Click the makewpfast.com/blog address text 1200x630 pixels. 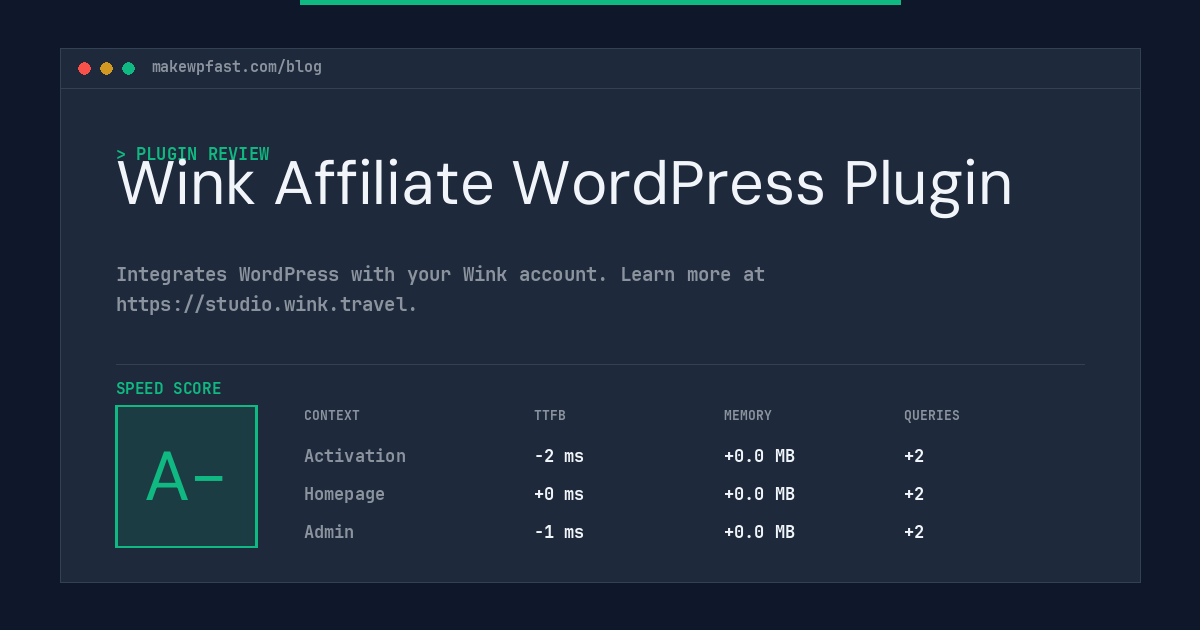[x=237, y=67]
